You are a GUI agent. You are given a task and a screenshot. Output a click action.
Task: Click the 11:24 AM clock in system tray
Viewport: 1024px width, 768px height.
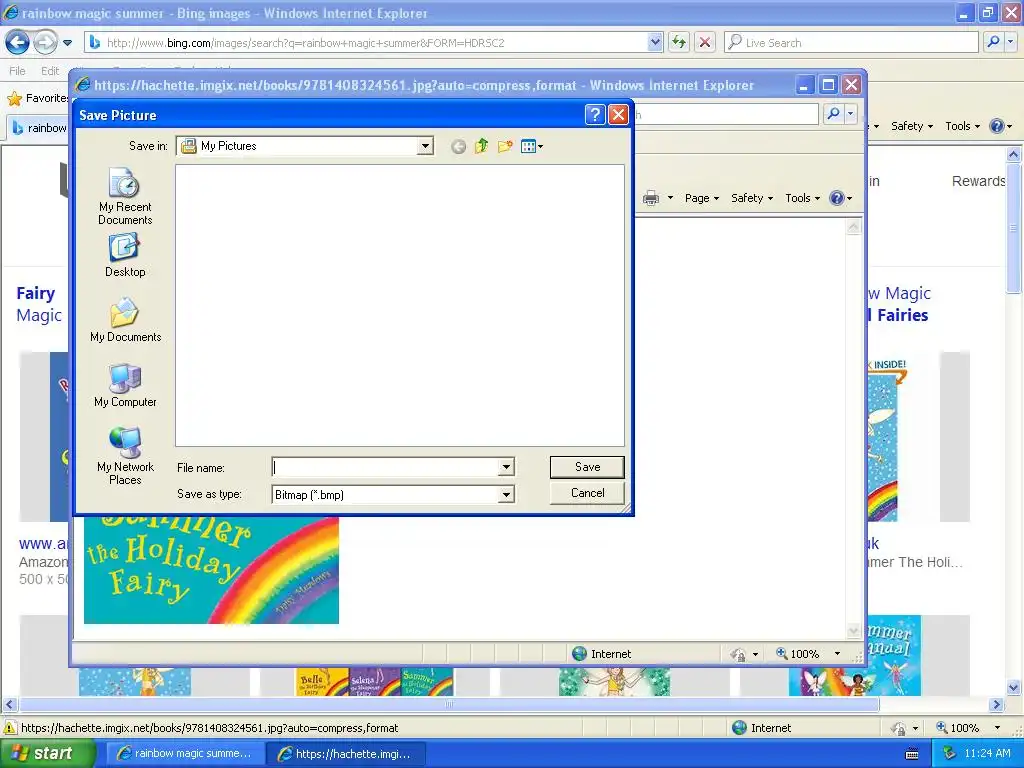click(987, 754)
